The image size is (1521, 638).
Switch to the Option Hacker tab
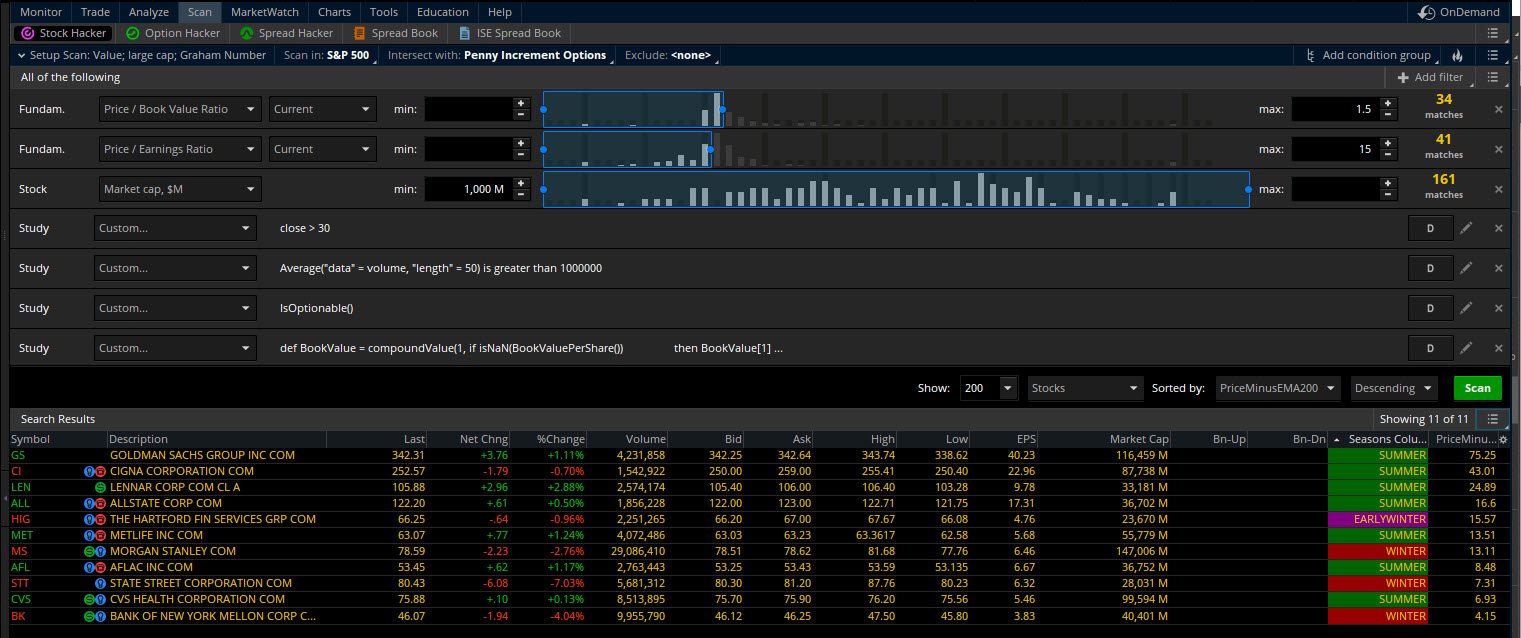pos(173,33)
